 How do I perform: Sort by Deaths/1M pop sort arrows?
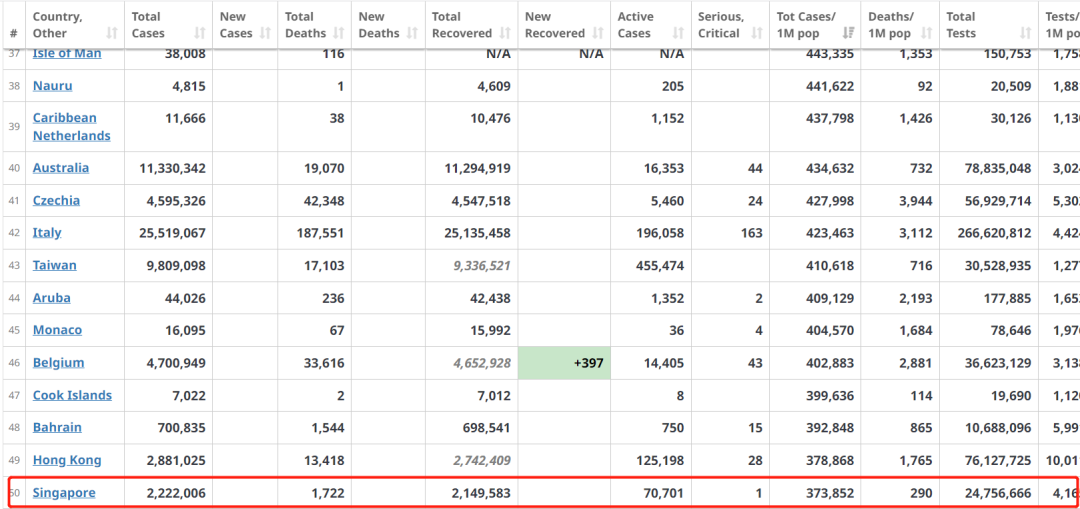coord(926,33)
